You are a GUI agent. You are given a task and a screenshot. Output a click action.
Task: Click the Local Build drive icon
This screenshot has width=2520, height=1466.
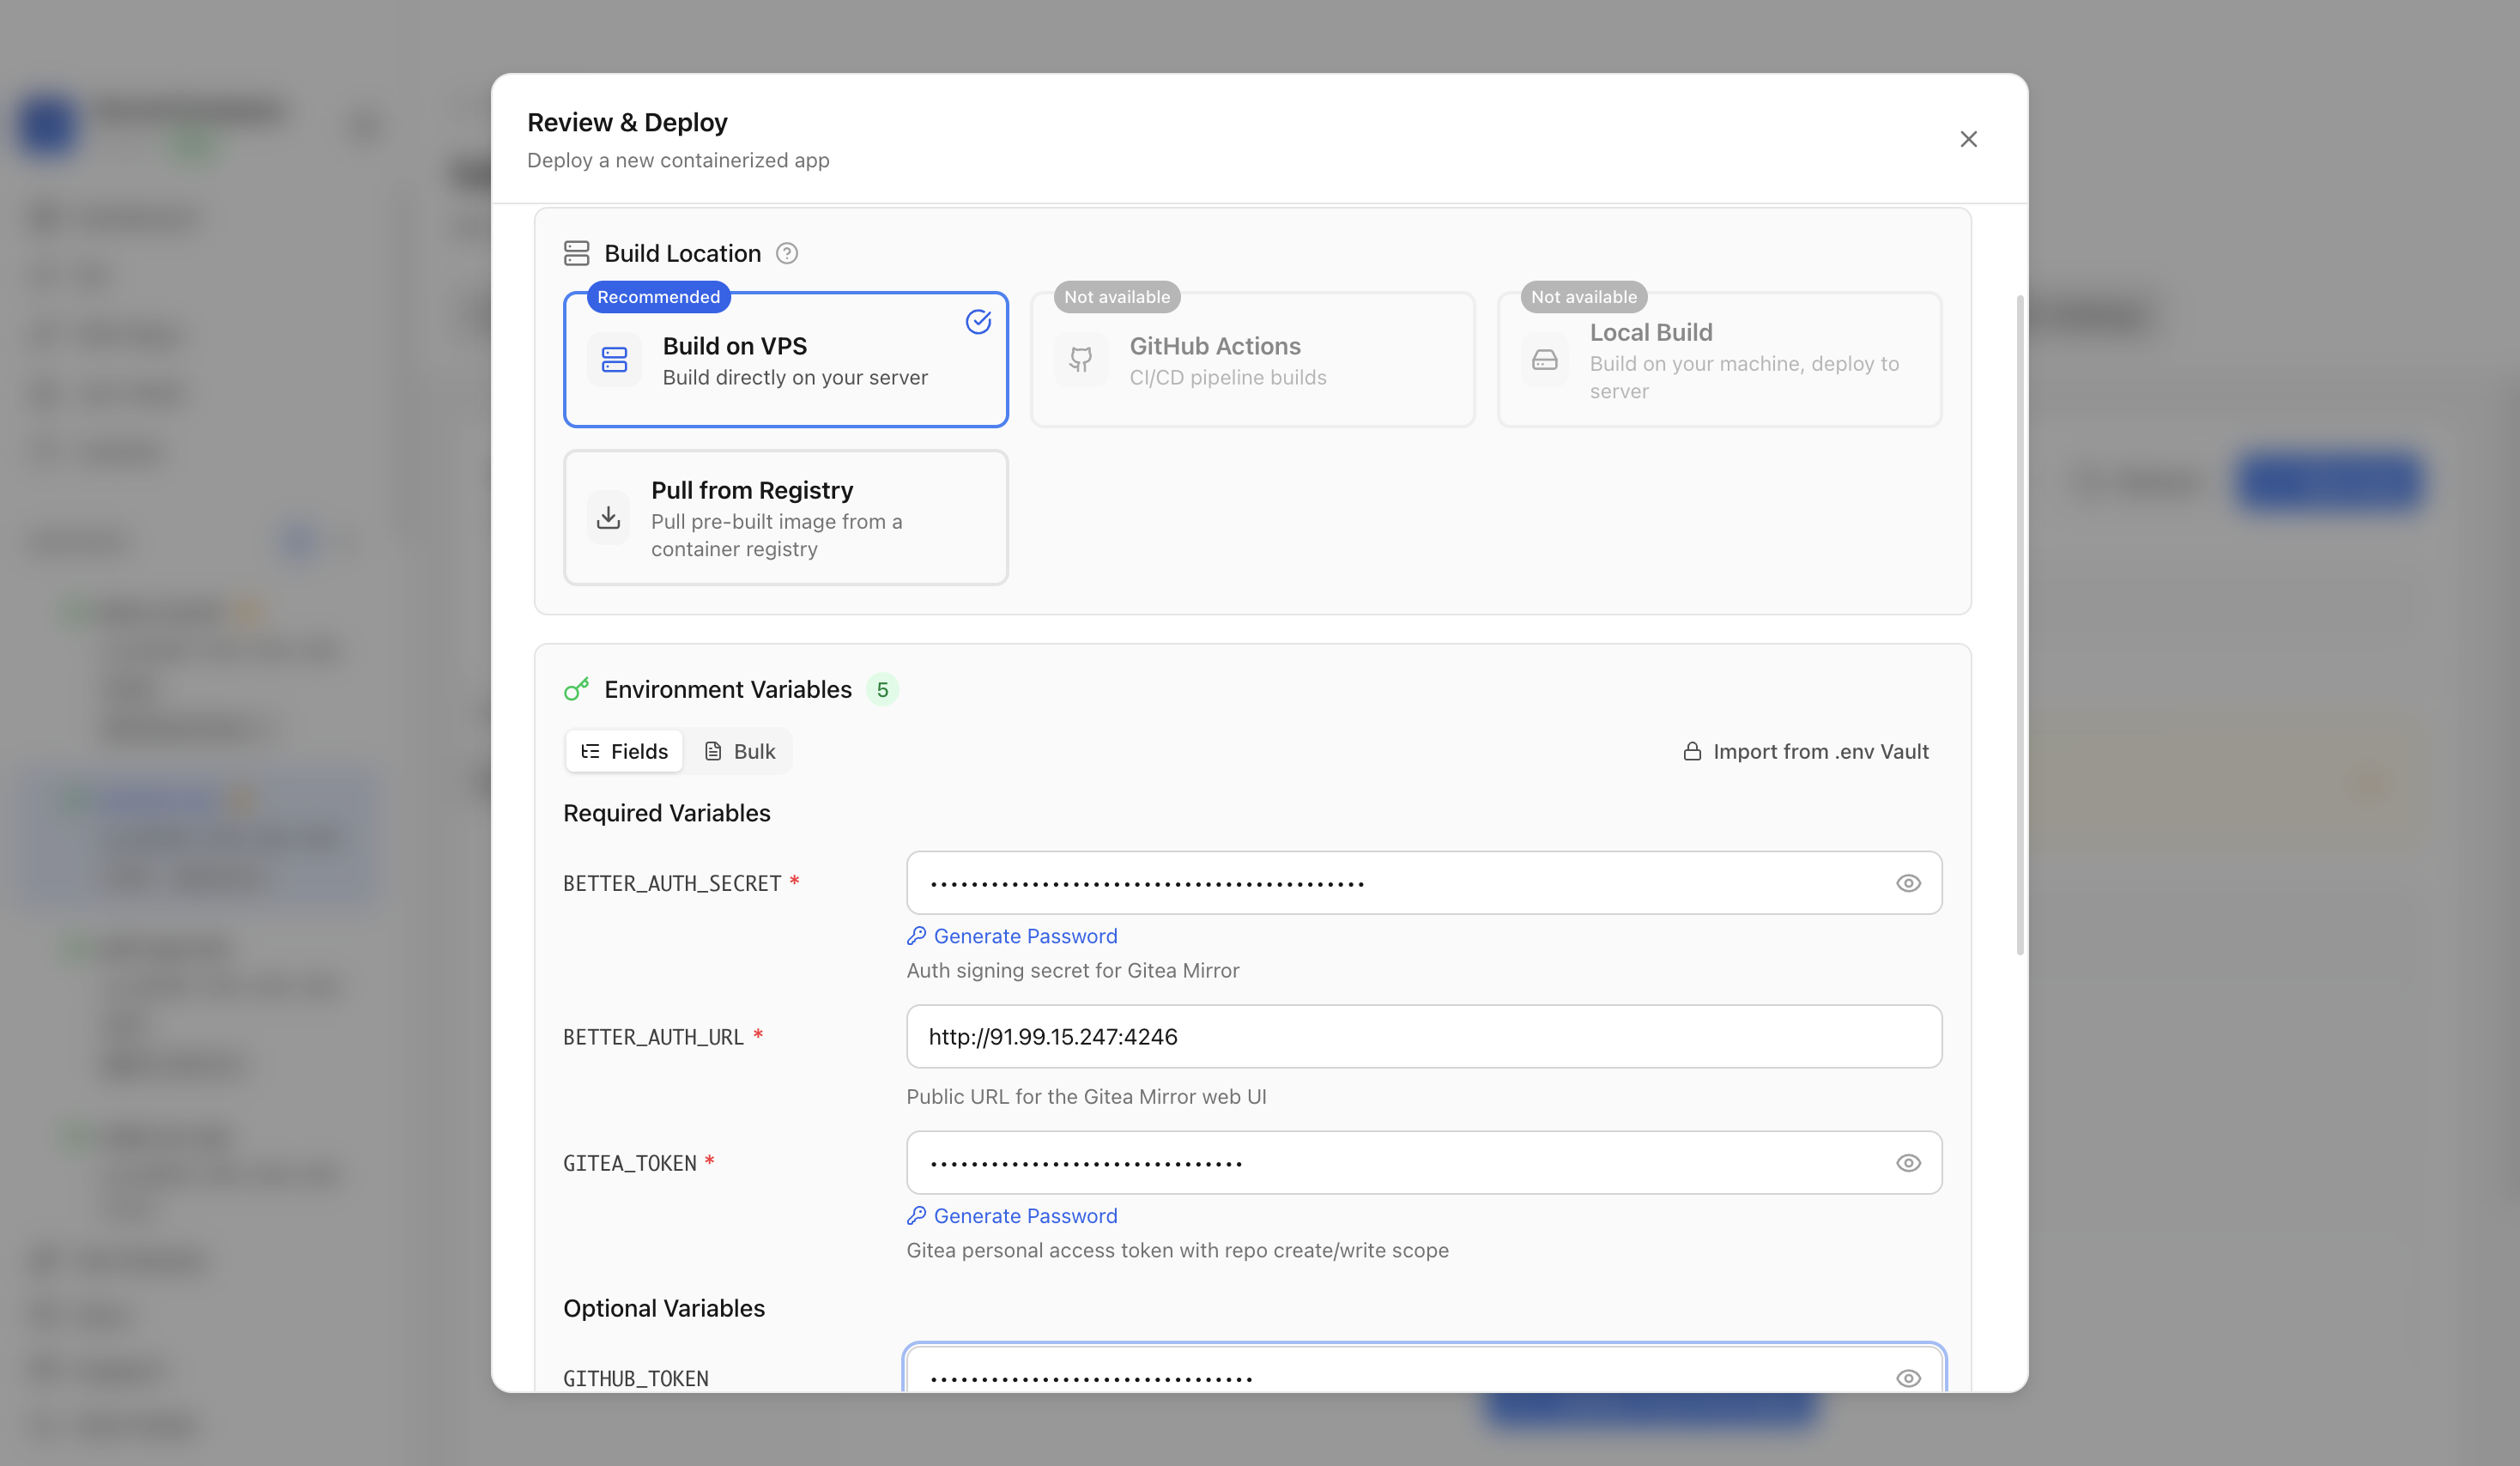pos(1545,360)
